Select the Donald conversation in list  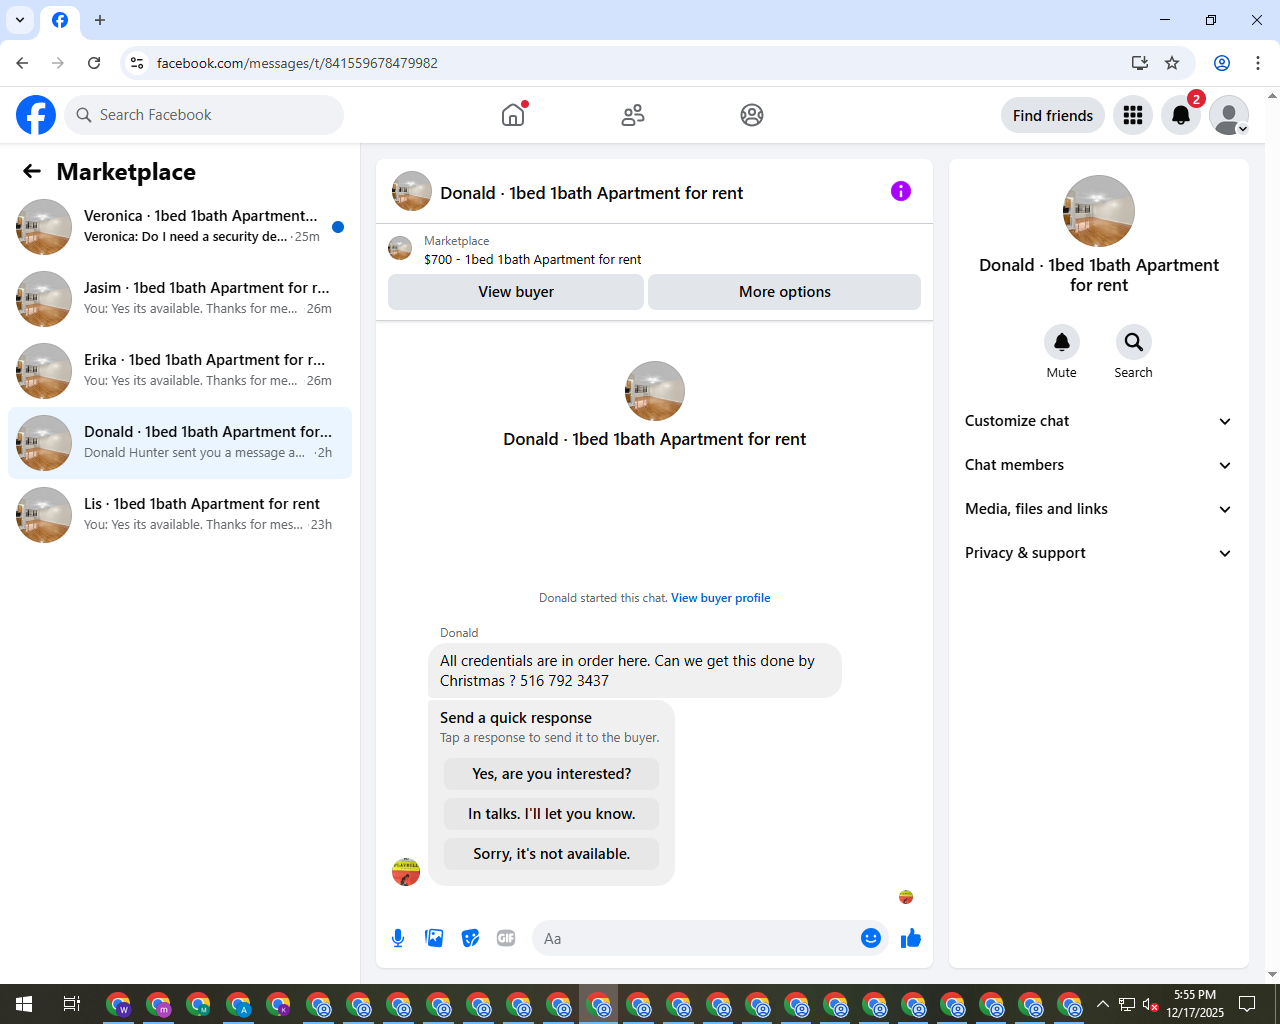tap(180, 443)
